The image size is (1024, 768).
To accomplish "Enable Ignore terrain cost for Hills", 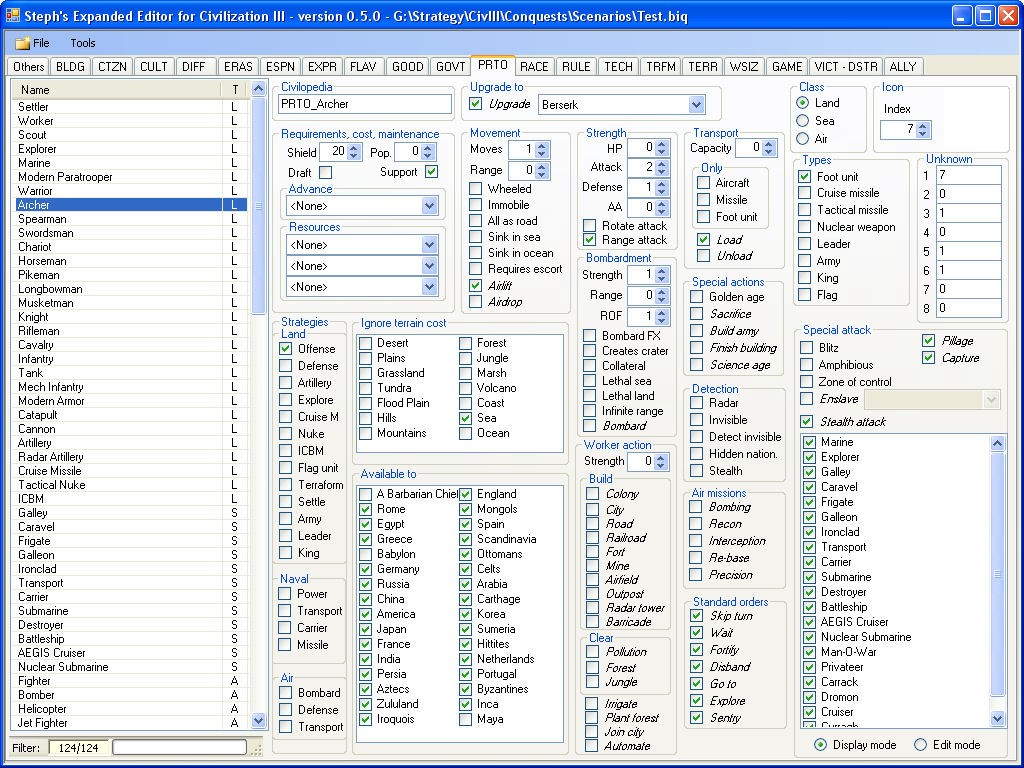I will [366, 418].
